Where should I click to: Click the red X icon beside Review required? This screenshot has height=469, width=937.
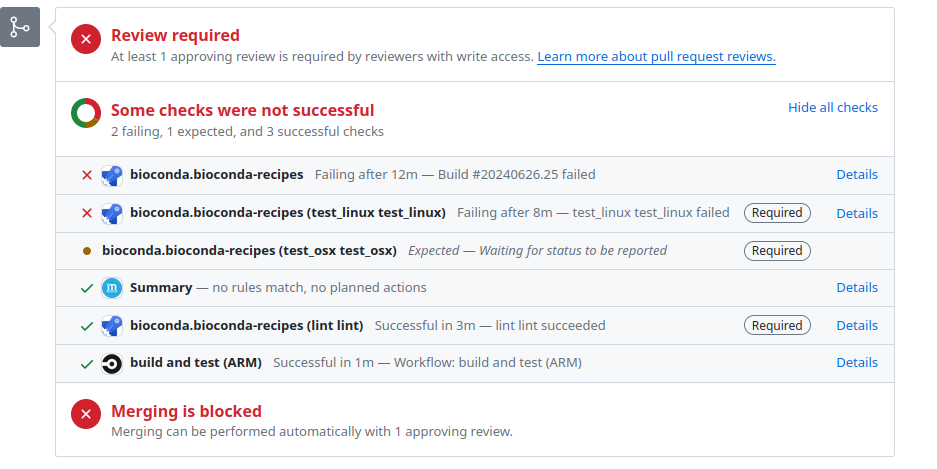[x=86, y=39]
